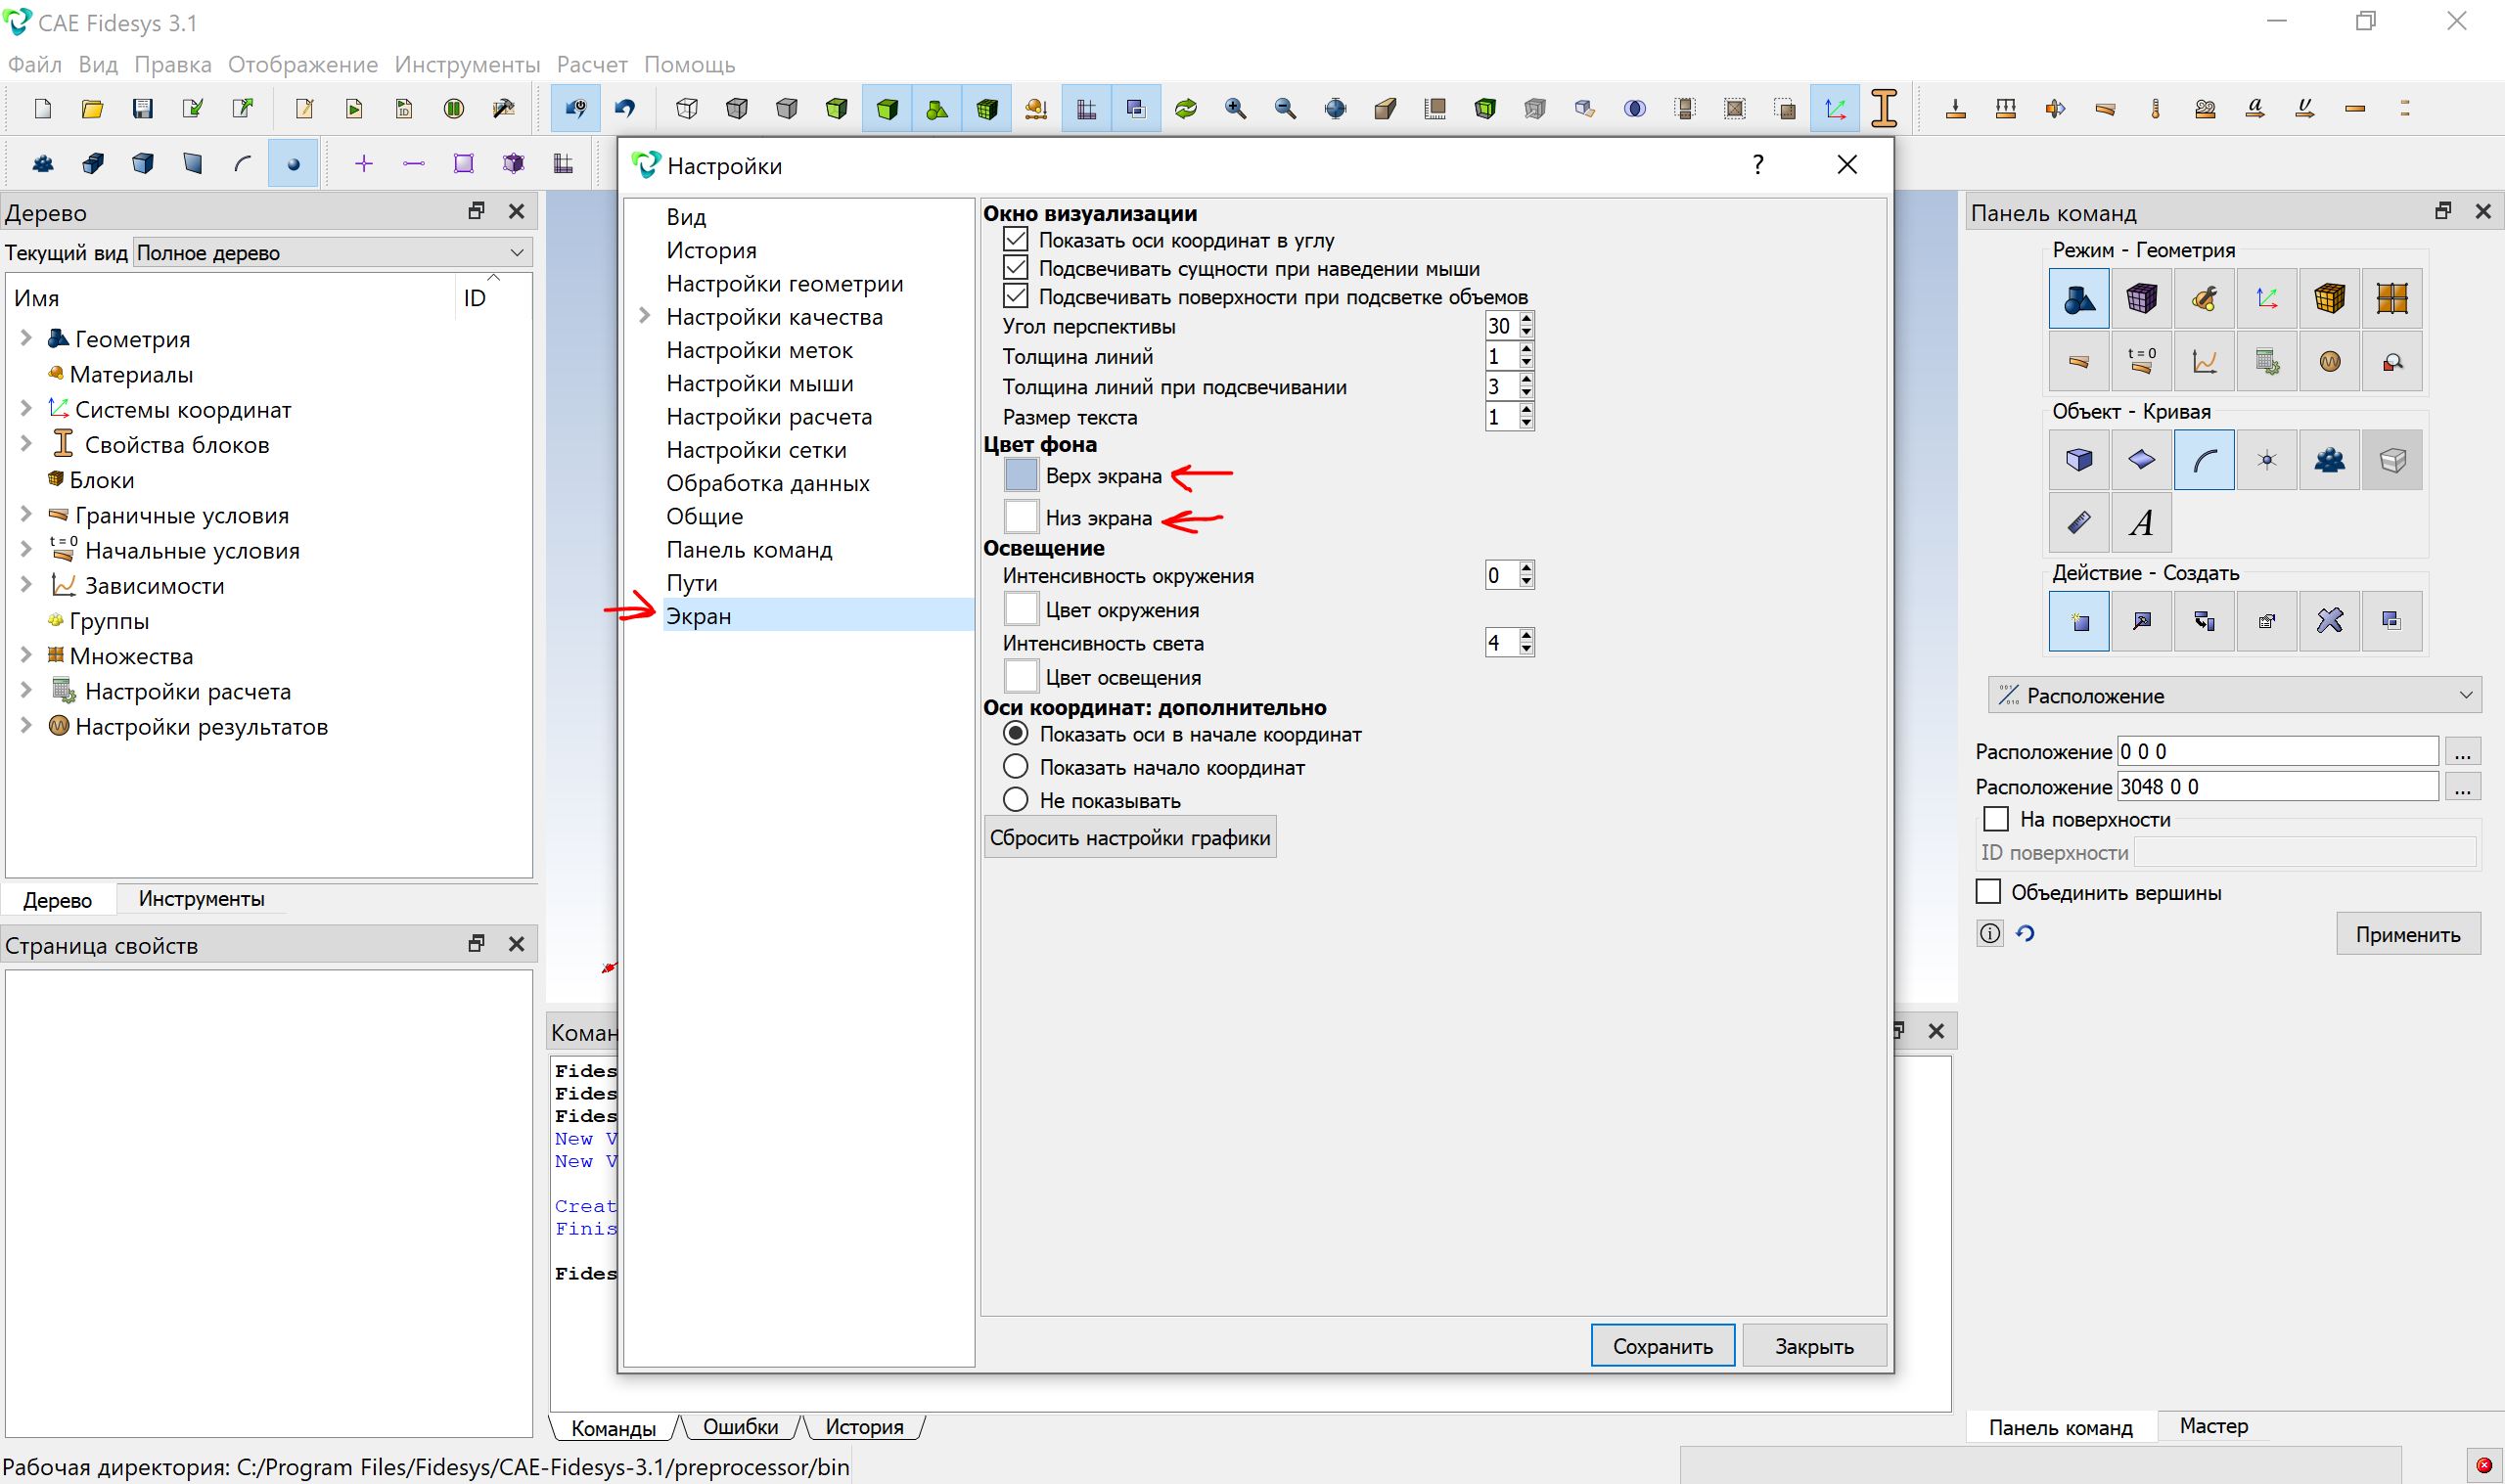Expand 'Системы координат' tree node
The height and width of the screenshot is (1484, 2505).
coord(26,408)
